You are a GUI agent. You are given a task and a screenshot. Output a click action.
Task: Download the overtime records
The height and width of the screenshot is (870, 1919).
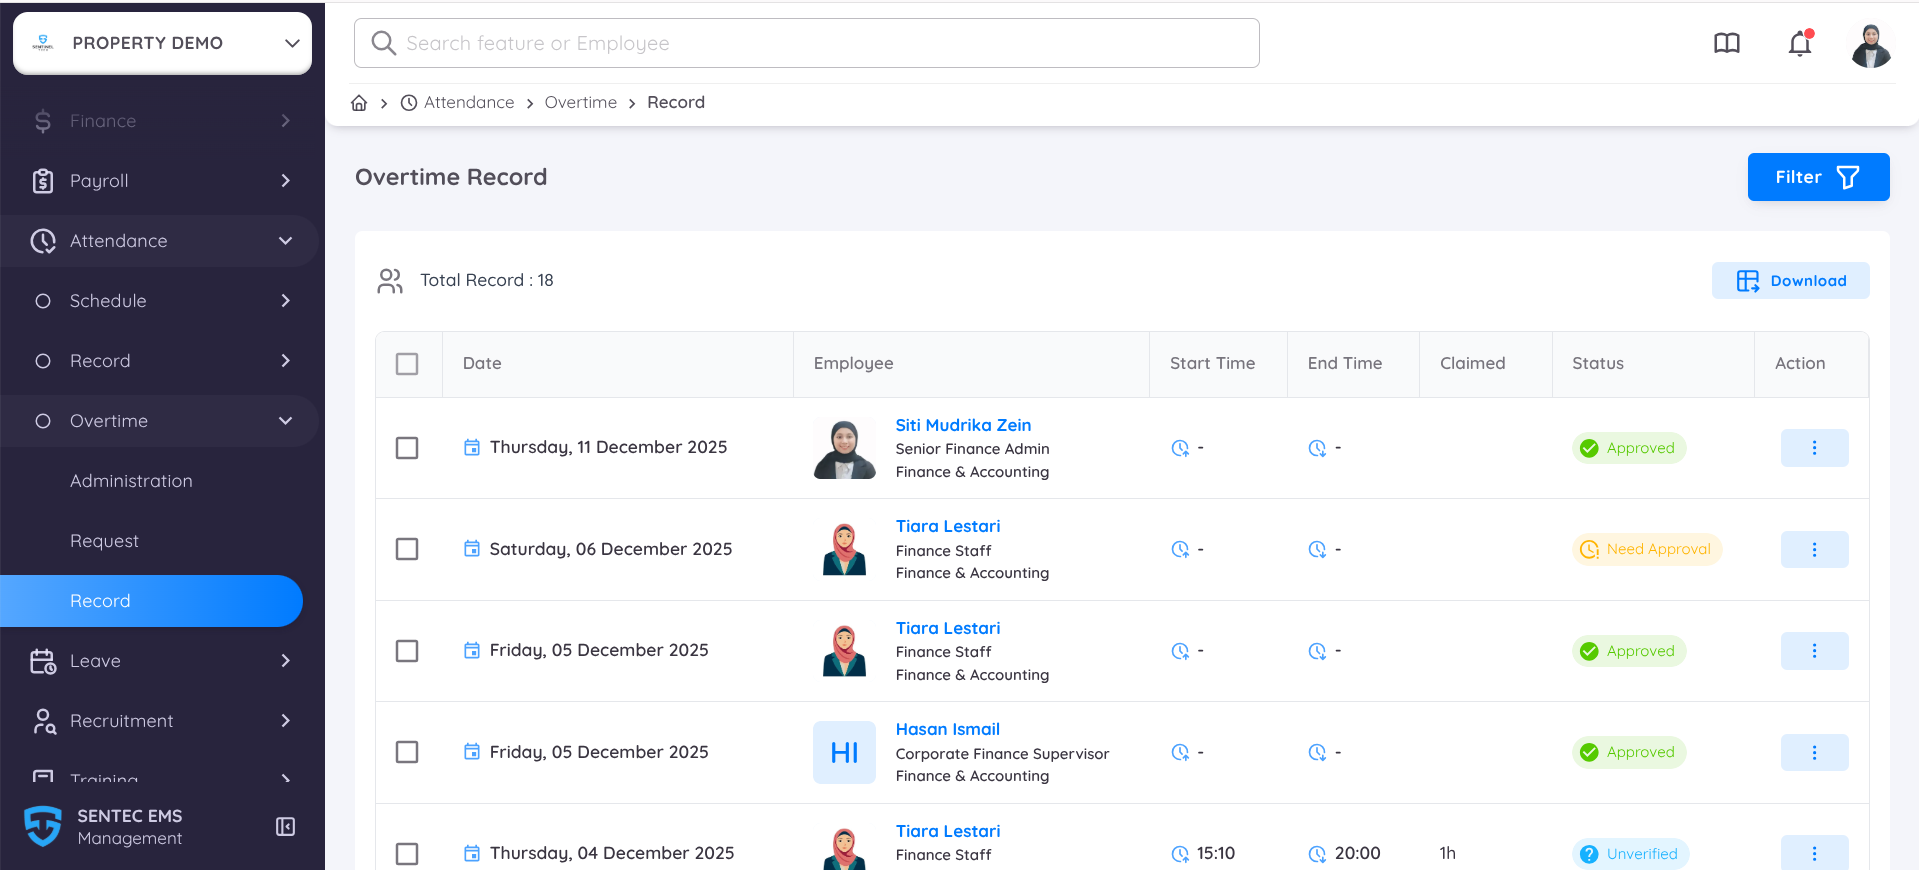pos(1790,281)
